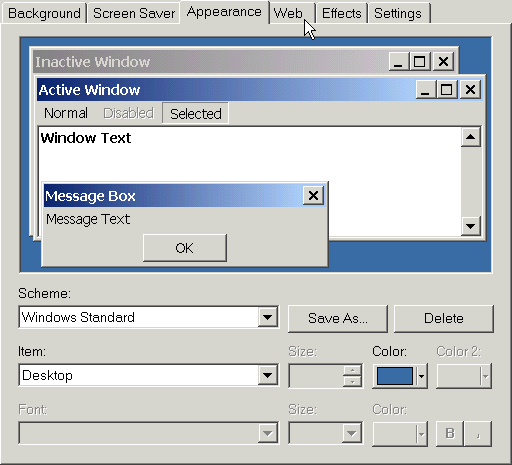Click the preview scrollbar down arrow
The height and width of the screenshot is (465, 512).
pyautogui.click(x=471, y=226)
